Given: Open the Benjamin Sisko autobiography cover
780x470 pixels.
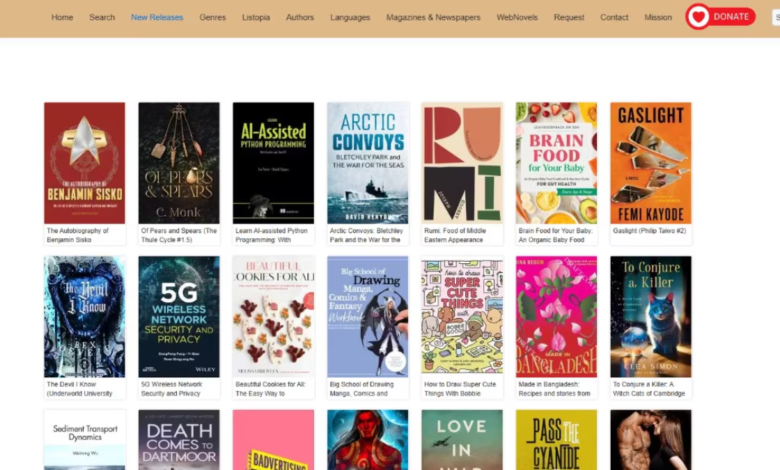Looking at the screenshot, I should click(x=85, y=163).
